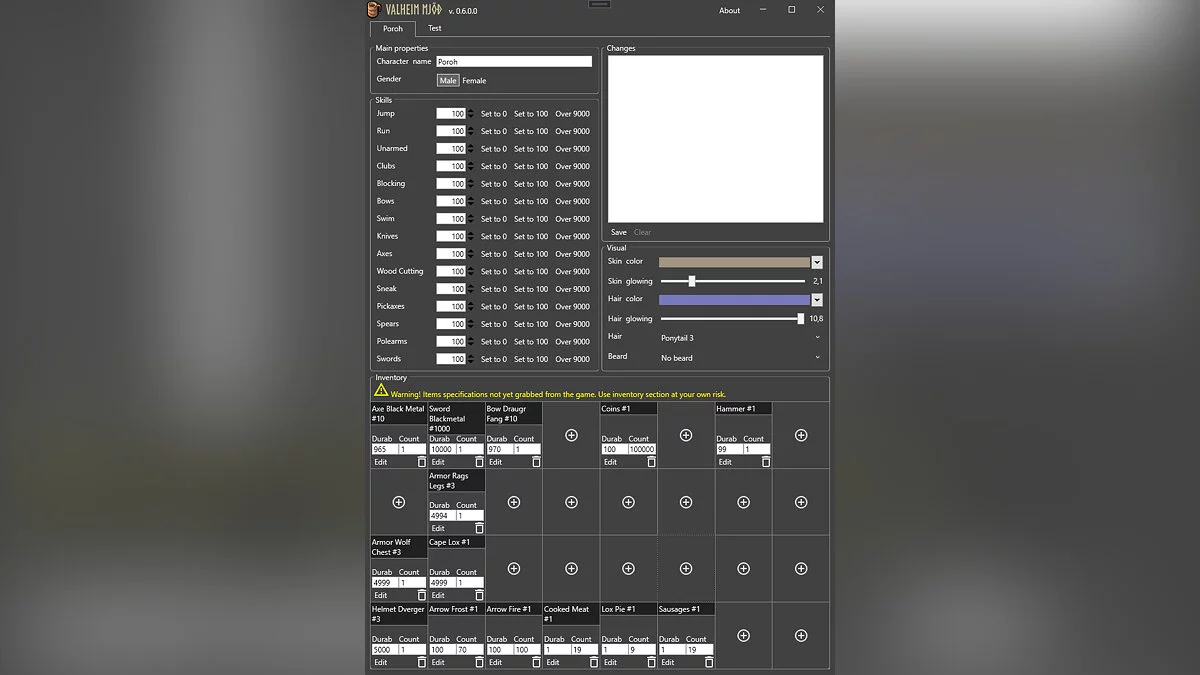Image resolution: width=1200 pixels, height=675 pixels.
Task: Add item in slot right of Bow Draugr Fang
Action: click(571, 435)
